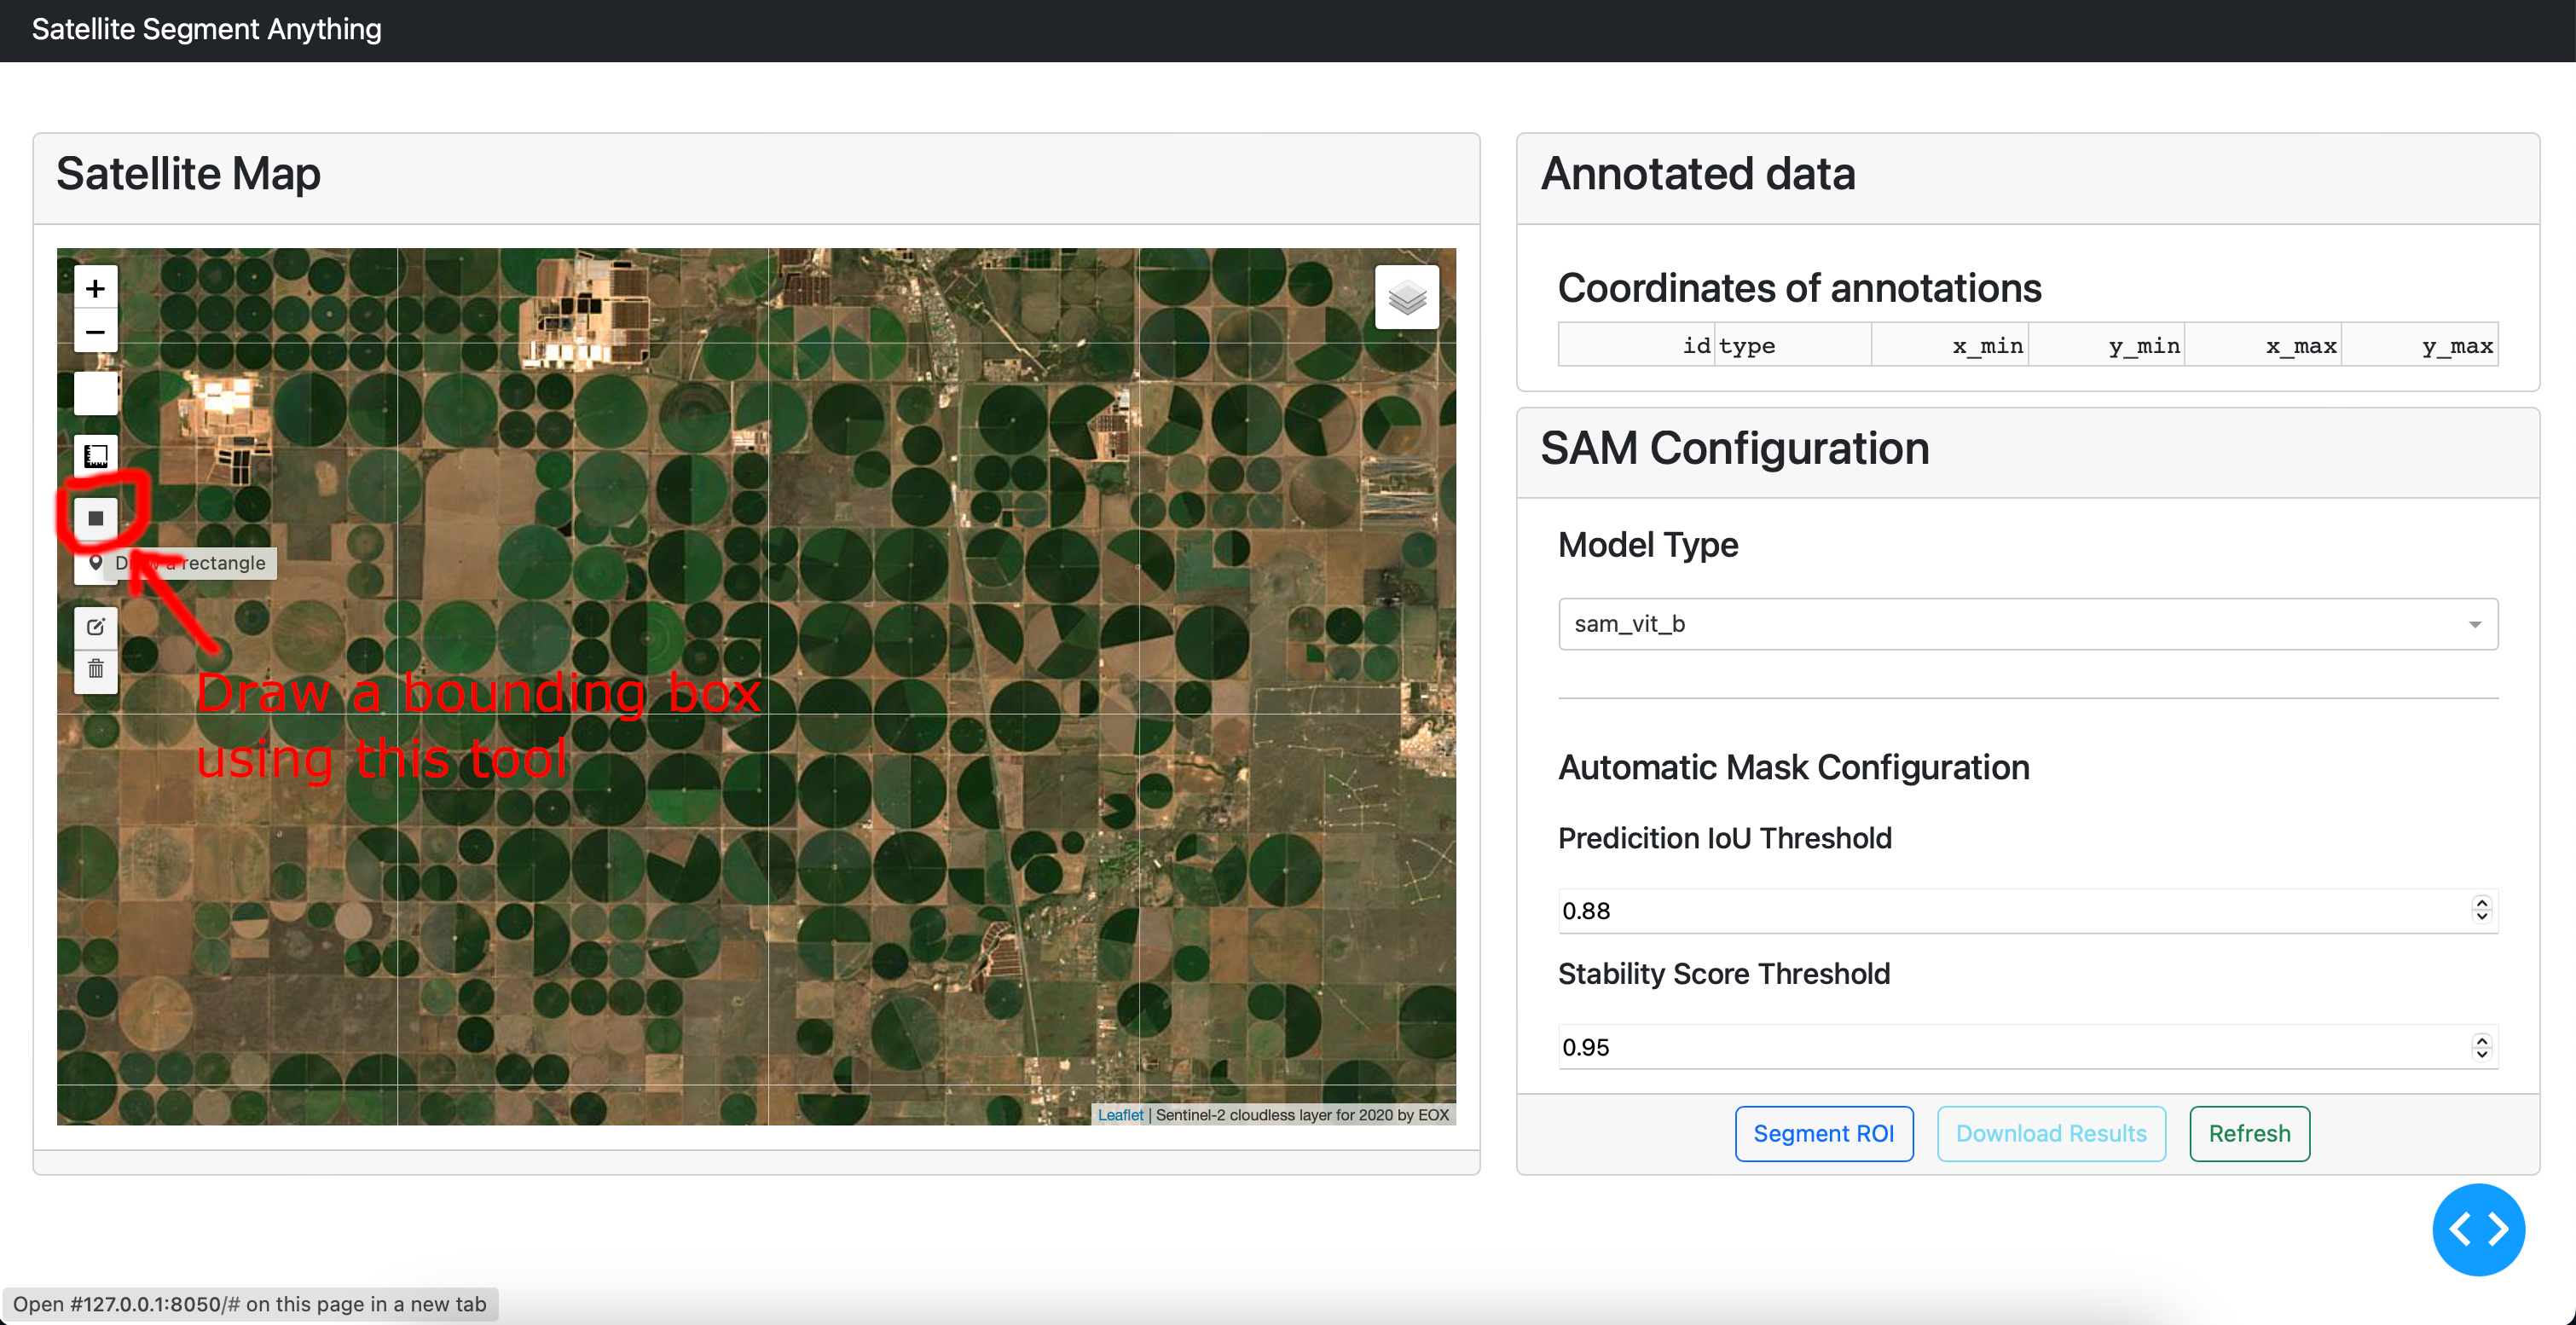
Task: Select the Edit layers icon
Action: click(98, 627)
